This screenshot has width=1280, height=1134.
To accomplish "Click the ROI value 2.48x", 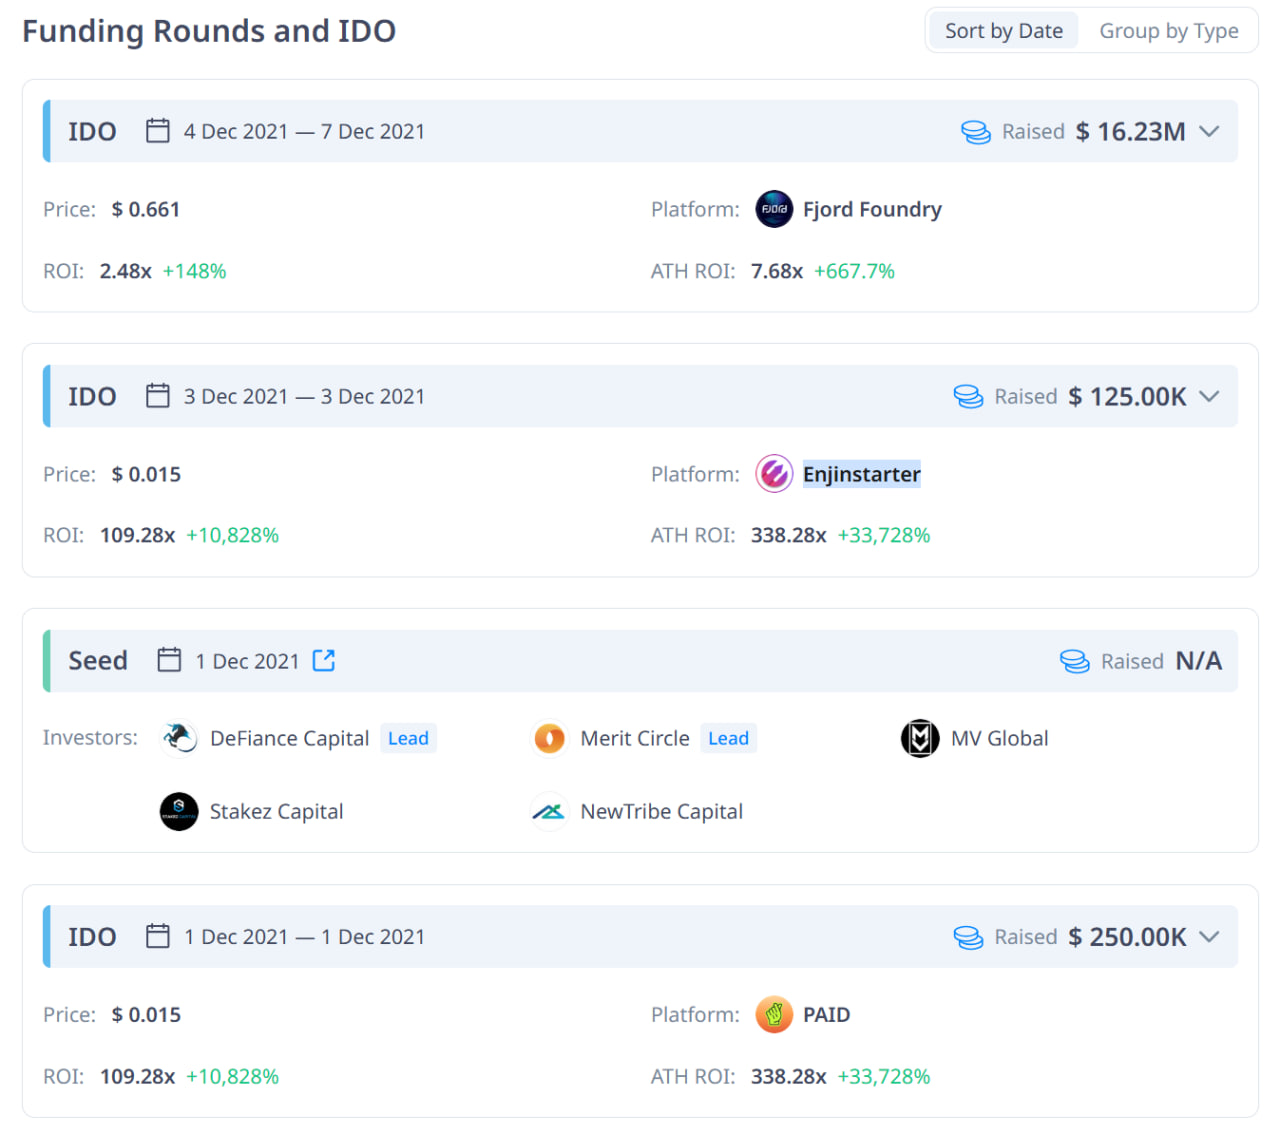I will pyautogui.click(x=126, y=271).
